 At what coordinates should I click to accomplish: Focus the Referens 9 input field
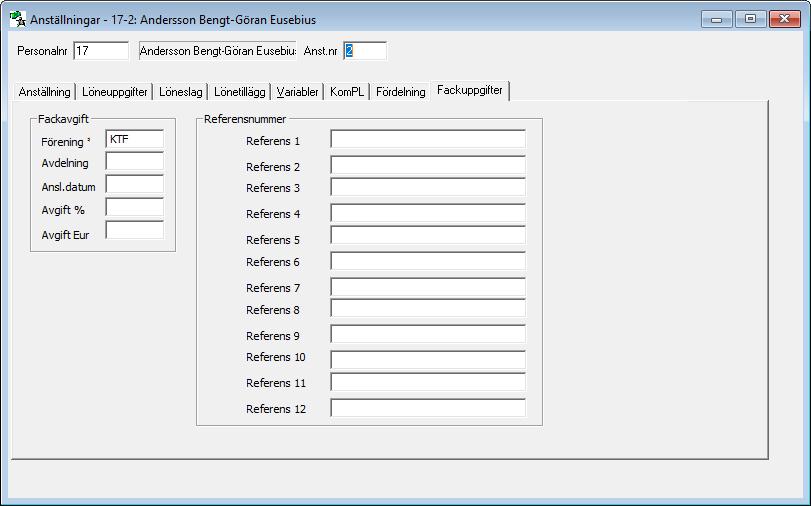pos(428,334)
